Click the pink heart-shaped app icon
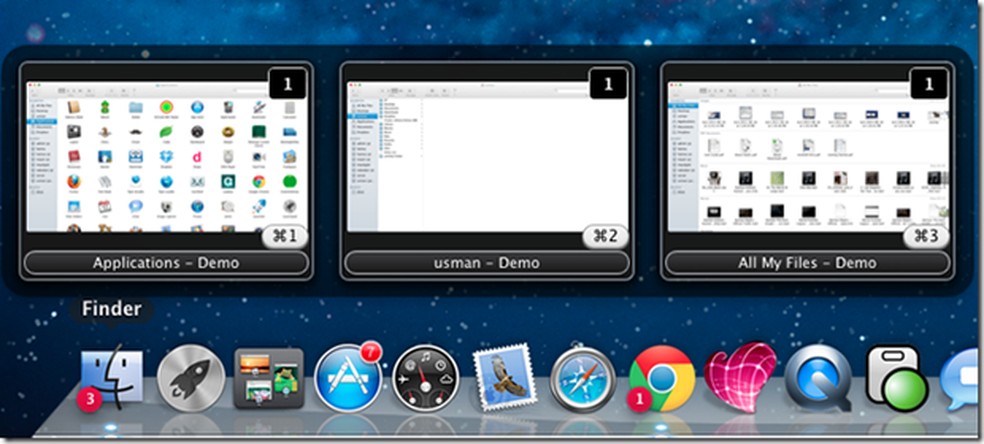 740,378
